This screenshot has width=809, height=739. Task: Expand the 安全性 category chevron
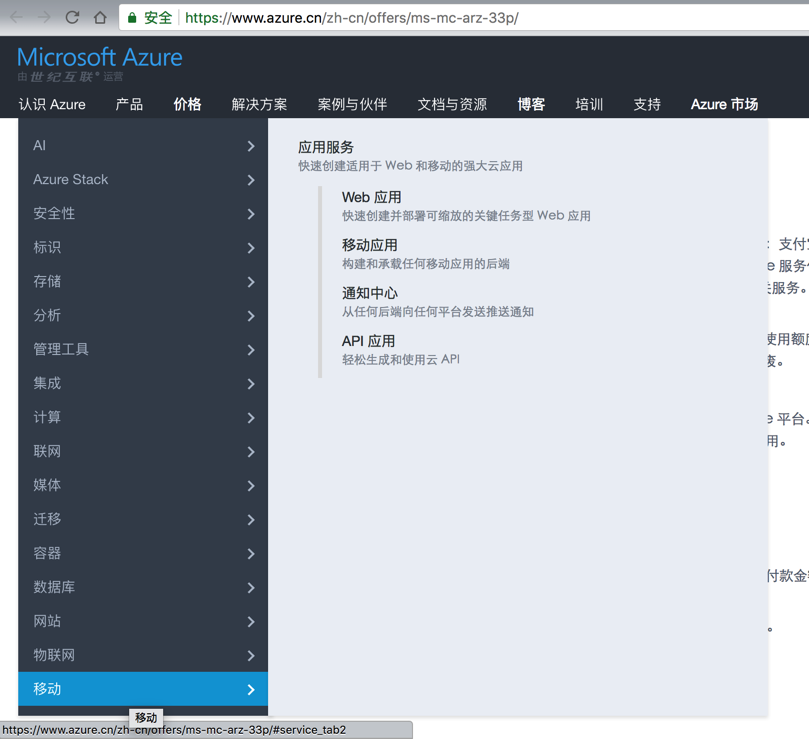click(251, 214)
